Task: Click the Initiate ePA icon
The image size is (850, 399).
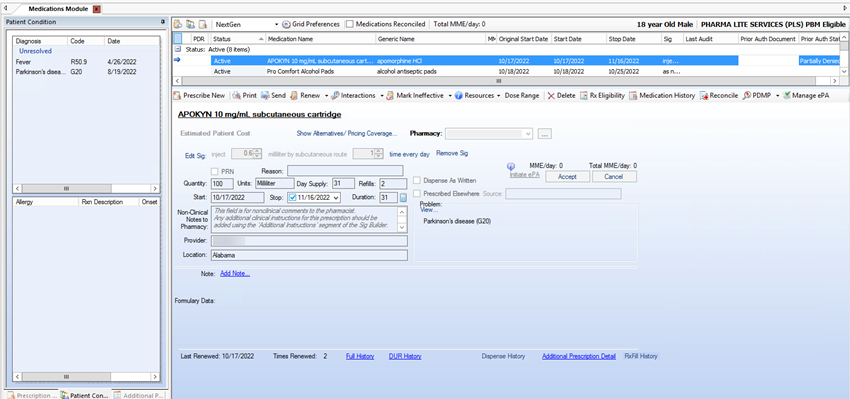Action: (x=511, y=167)
